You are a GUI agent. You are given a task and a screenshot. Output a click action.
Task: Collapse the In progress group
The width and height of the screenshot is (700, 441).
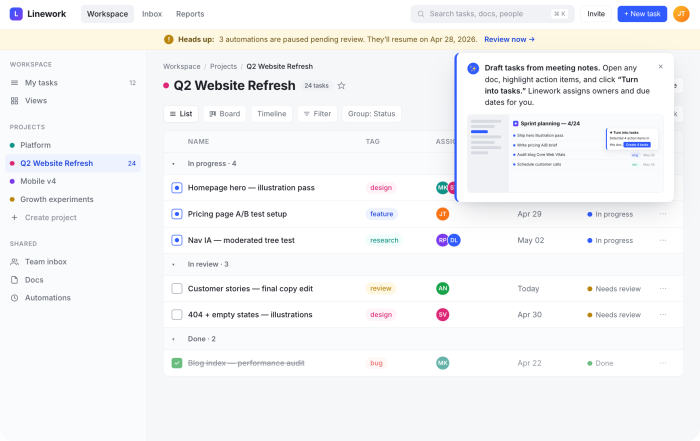pos(173,163)
